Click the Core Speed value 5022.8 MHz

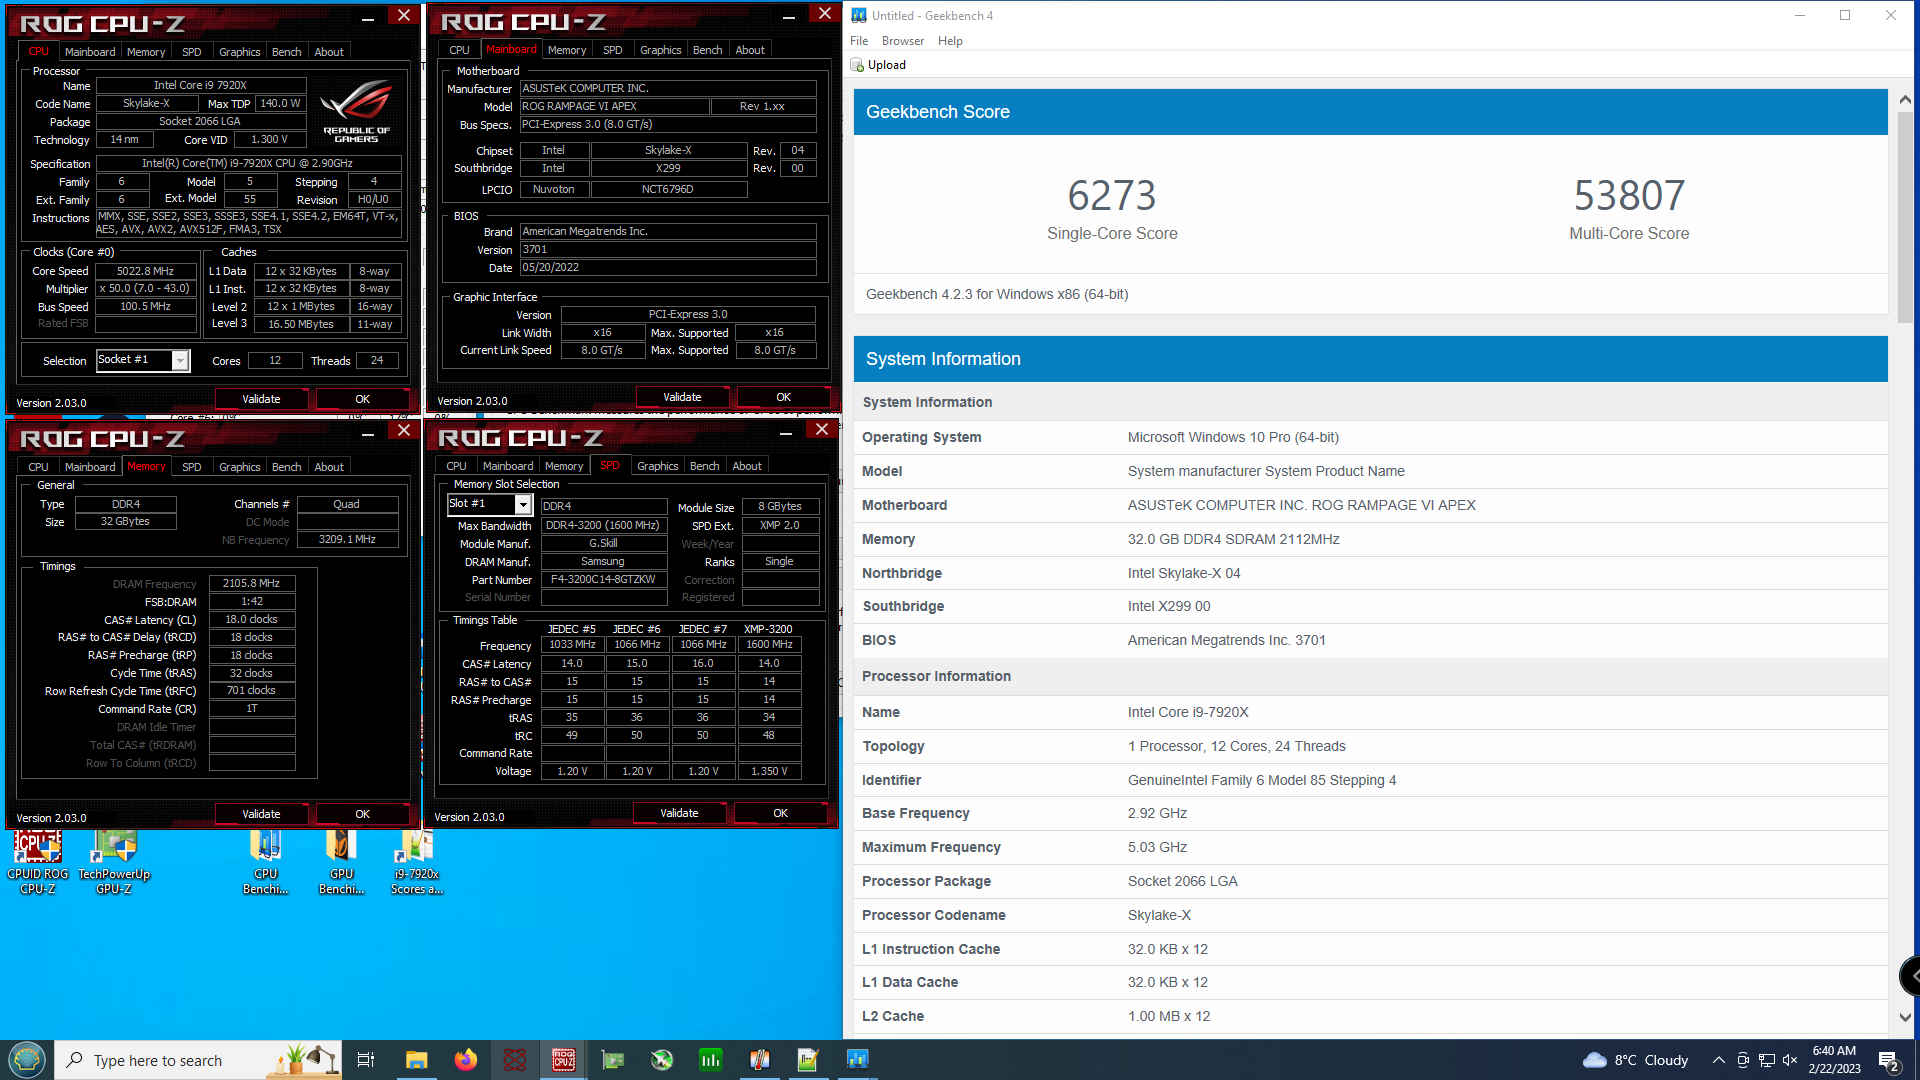(x=146, y=271)
